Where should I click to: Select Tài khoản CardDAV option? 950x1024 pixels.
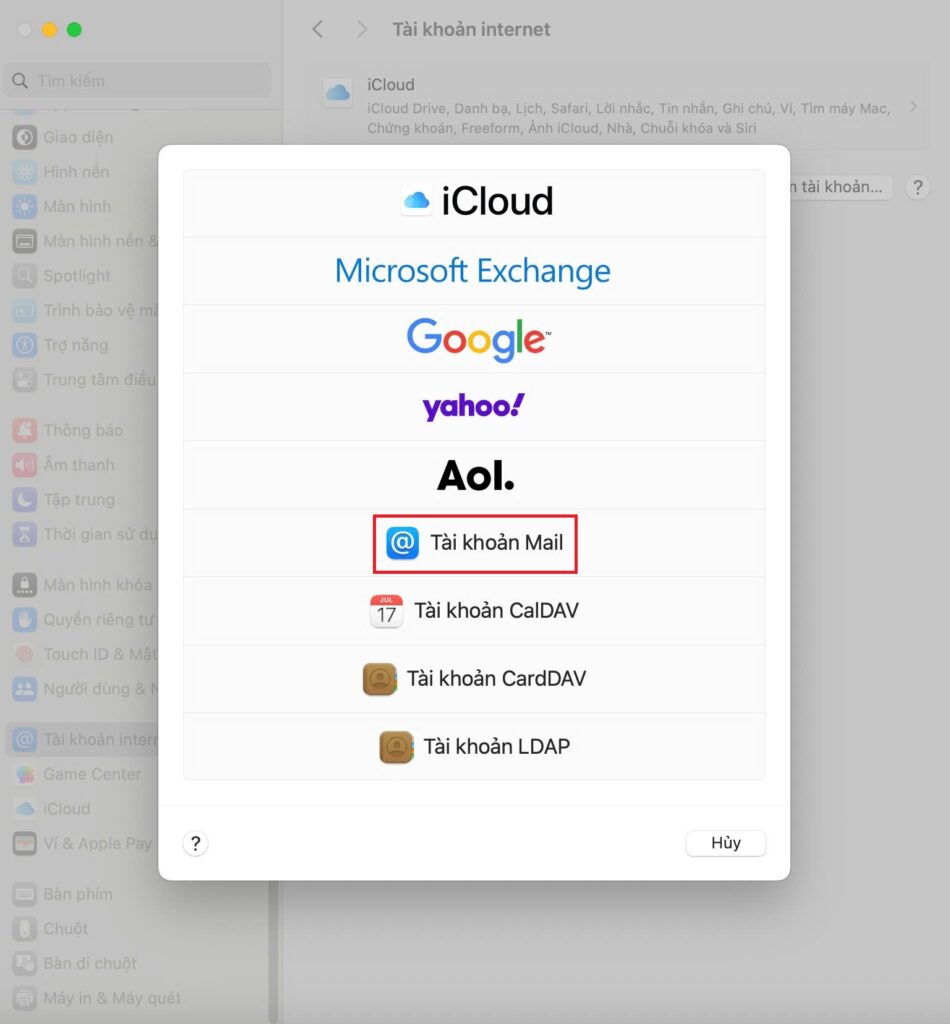pos(474,679)
